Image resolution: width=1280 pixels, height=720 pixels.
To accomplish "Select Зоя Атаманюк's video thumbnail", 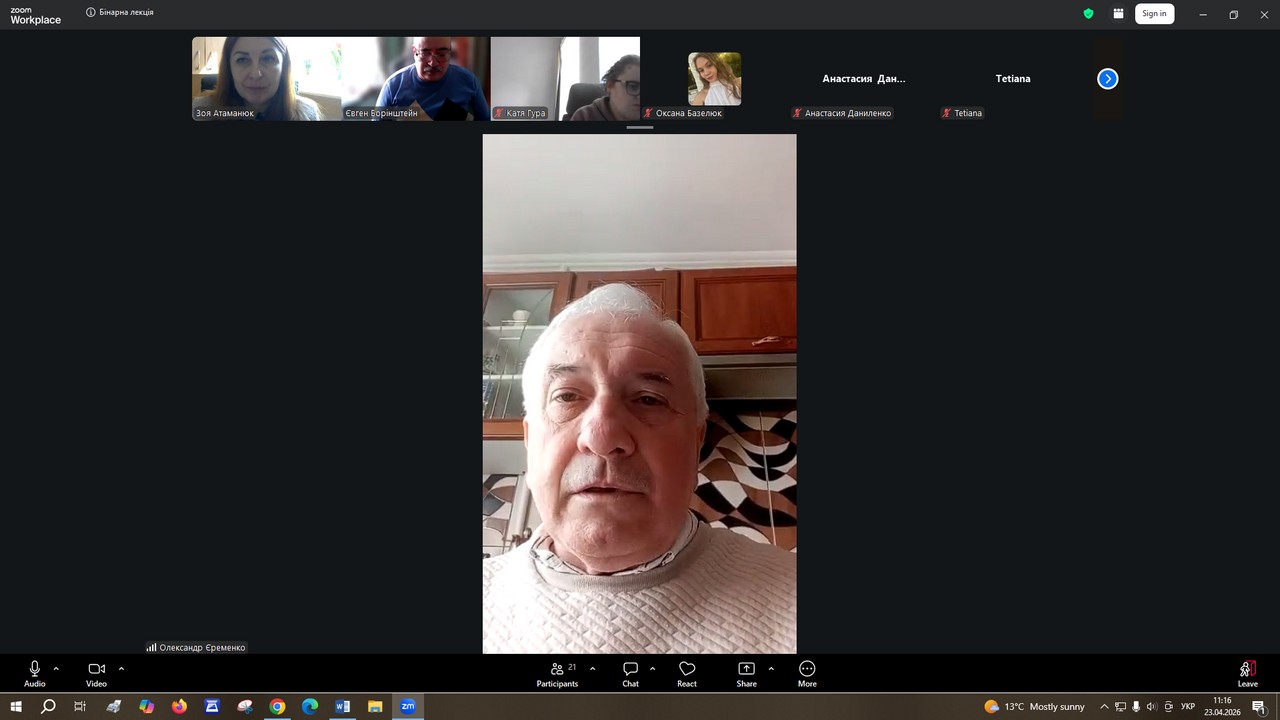I will click(x=266, y=79).
